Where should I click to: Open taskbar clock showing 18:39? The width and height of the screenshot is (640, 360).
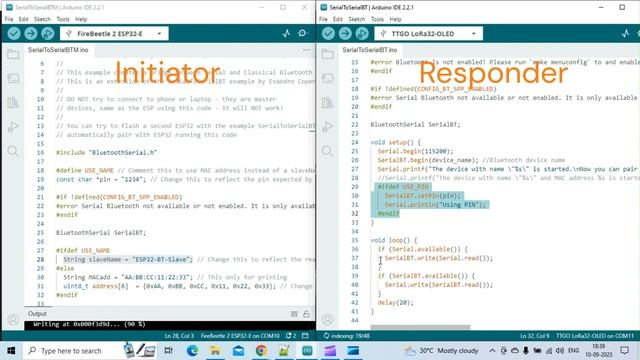point(598,351)
